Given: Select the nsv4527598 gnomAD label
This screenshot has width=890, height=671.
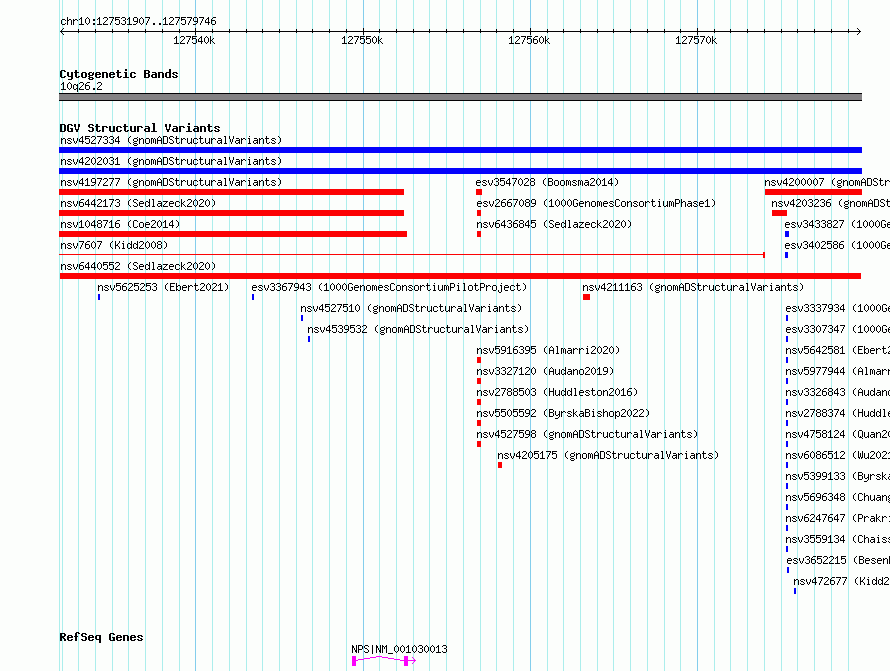Looking at the screenshot, I should 587,434.
